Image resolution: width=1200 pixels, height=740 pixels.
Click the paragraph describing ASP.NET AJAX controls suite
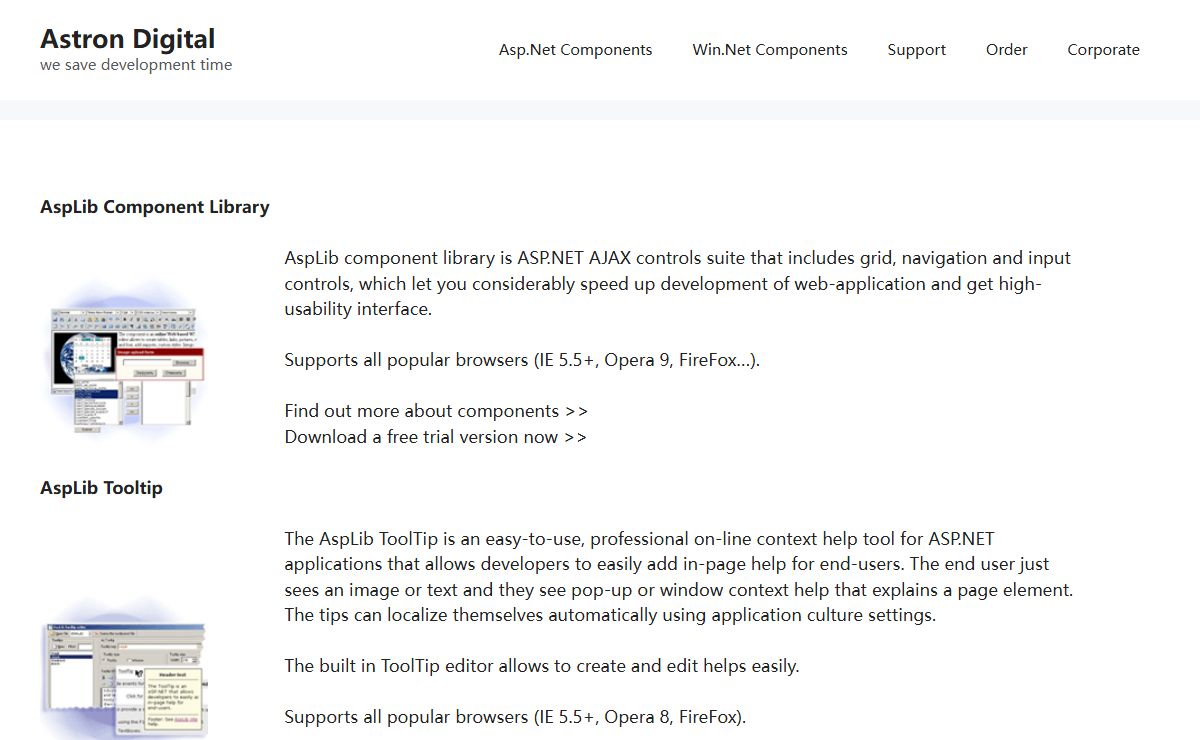678,283
